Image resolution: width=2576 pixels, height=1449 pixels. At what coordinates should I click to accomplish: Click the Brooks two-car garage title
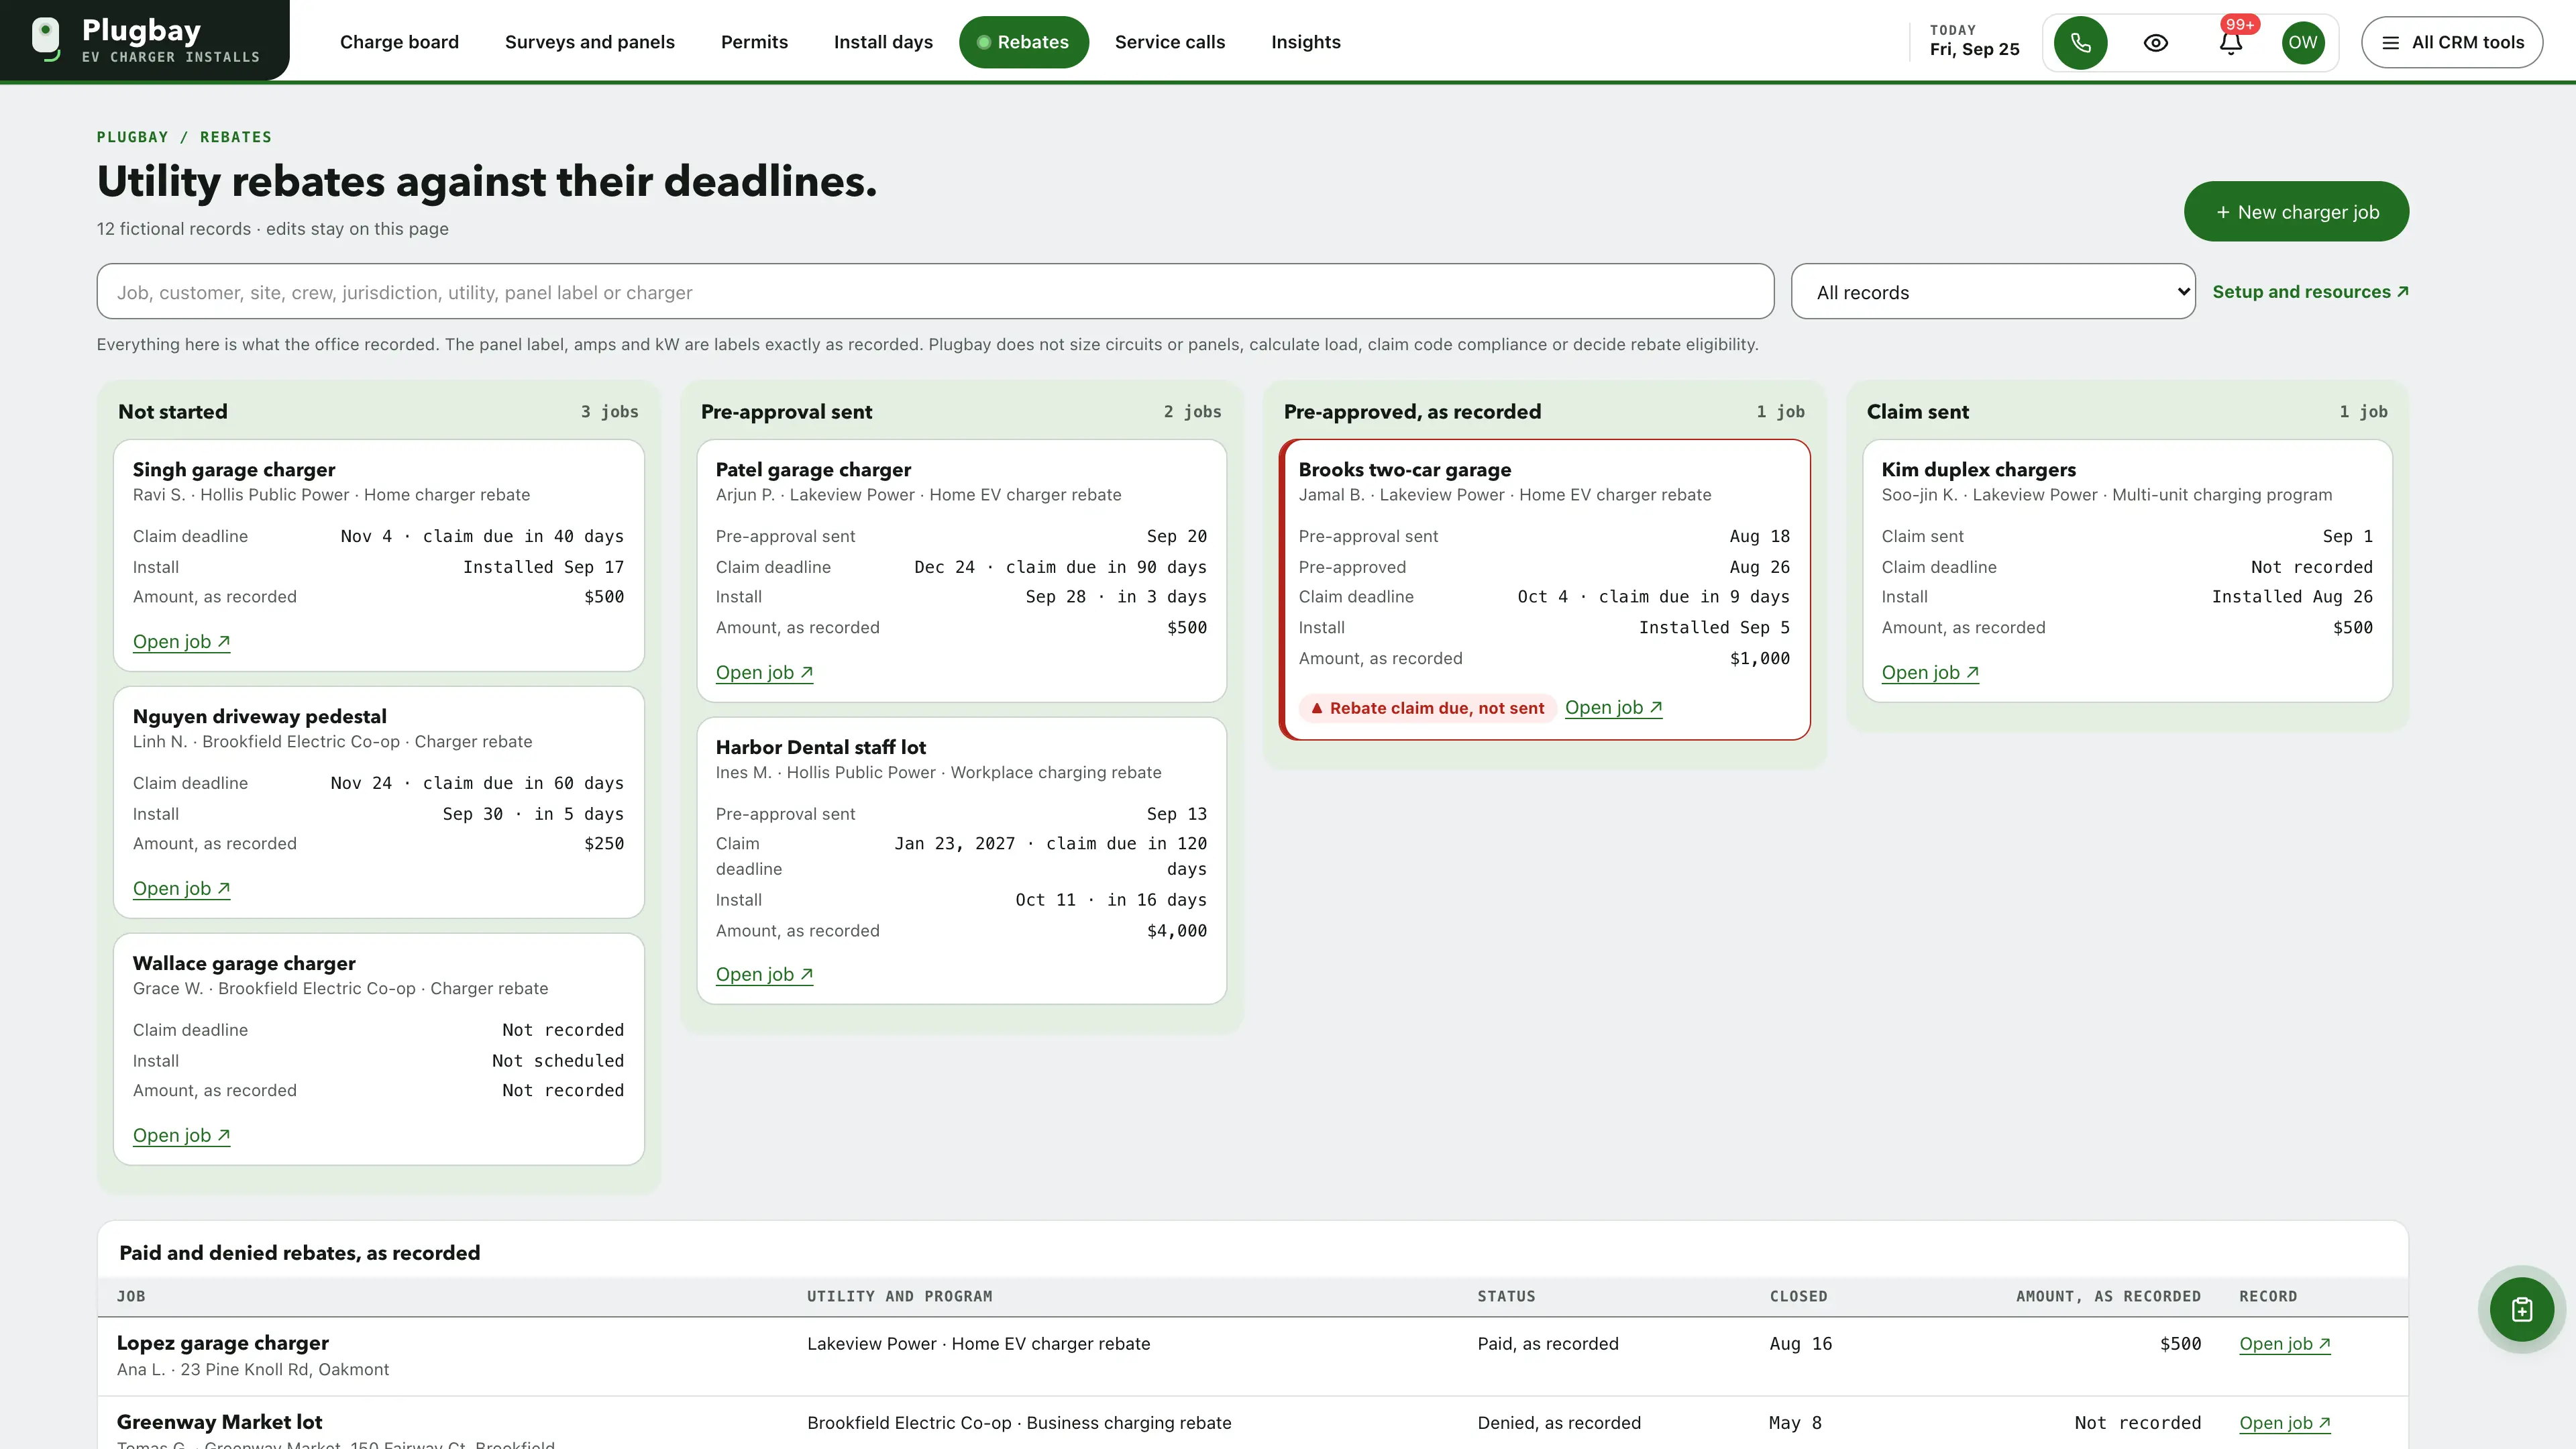pos(1404,470)
